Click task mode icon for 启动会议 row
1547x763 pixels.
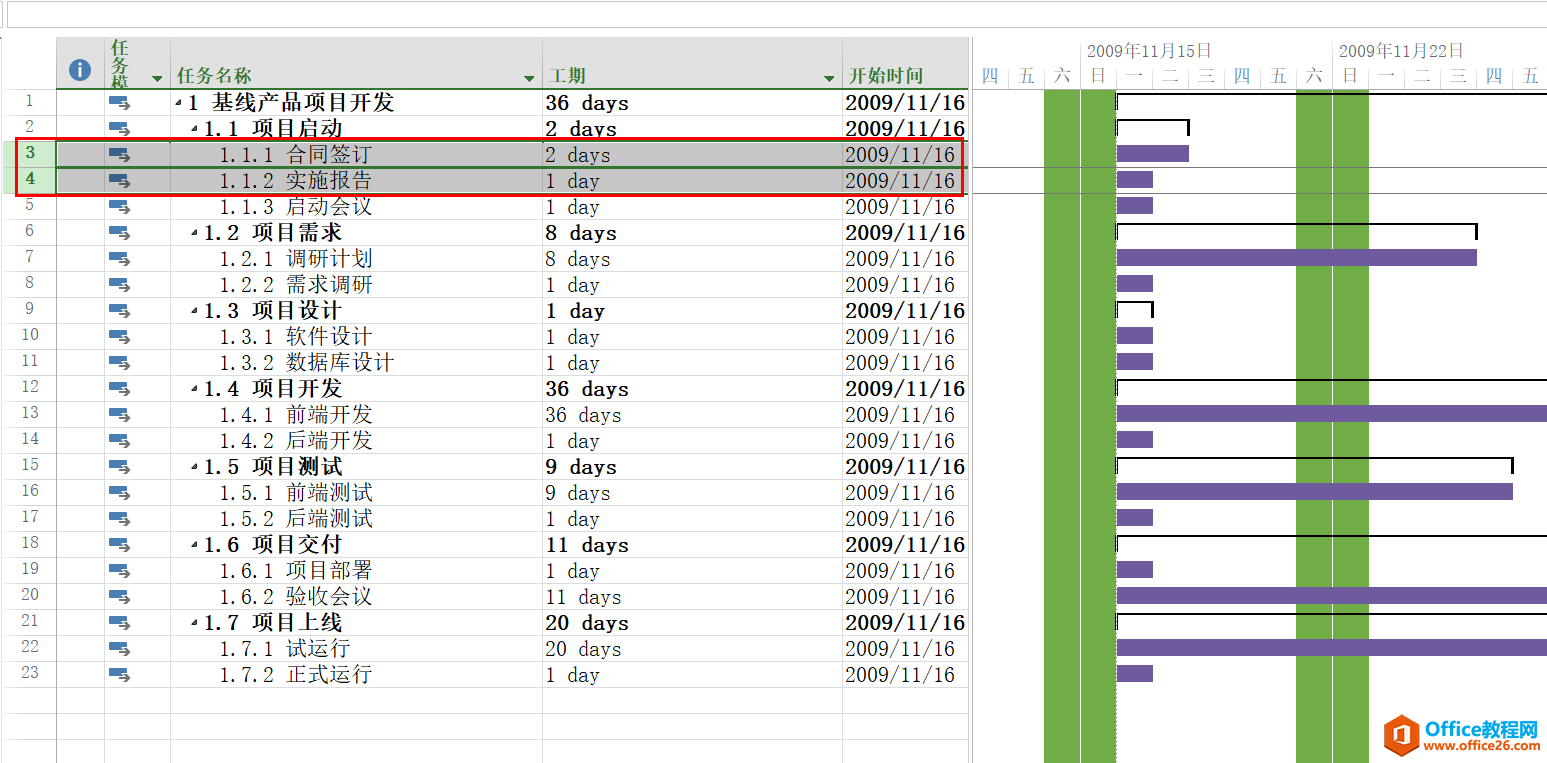120,206
